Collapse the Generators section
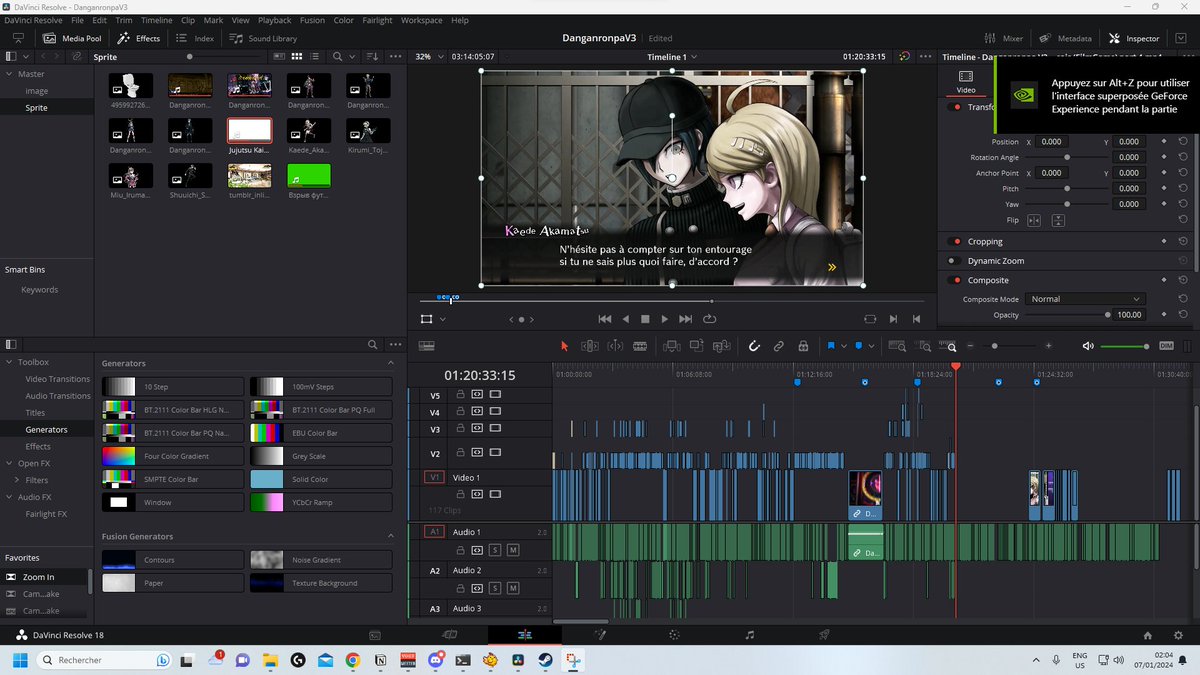Image resolution: width=1200 pixels, height=675 pixels. click(x=390, y=363)
